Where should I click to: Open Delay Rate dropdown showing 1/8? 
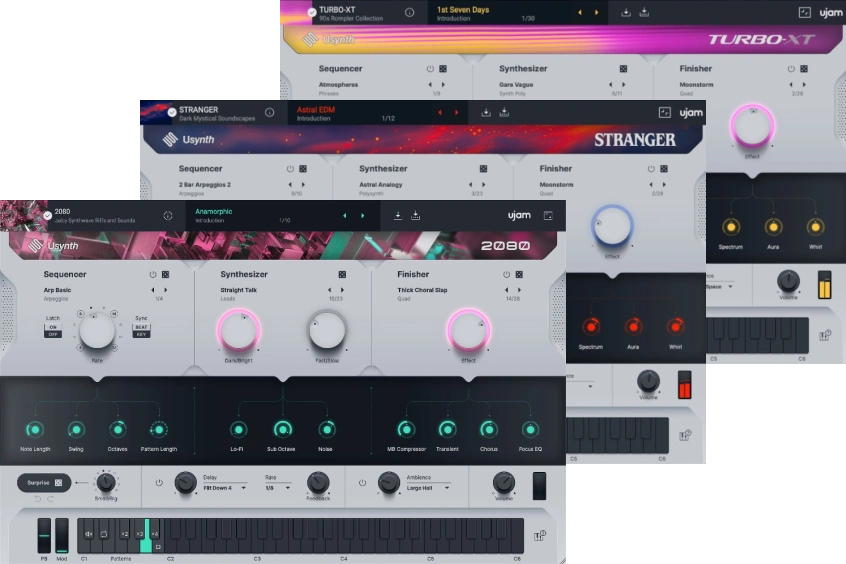point(278,488)
